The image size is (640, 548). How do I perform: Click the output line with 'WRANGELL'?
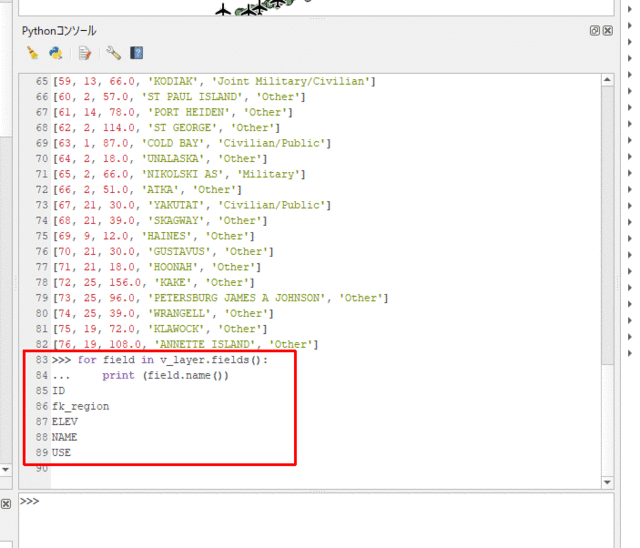(x=163, y=314)
